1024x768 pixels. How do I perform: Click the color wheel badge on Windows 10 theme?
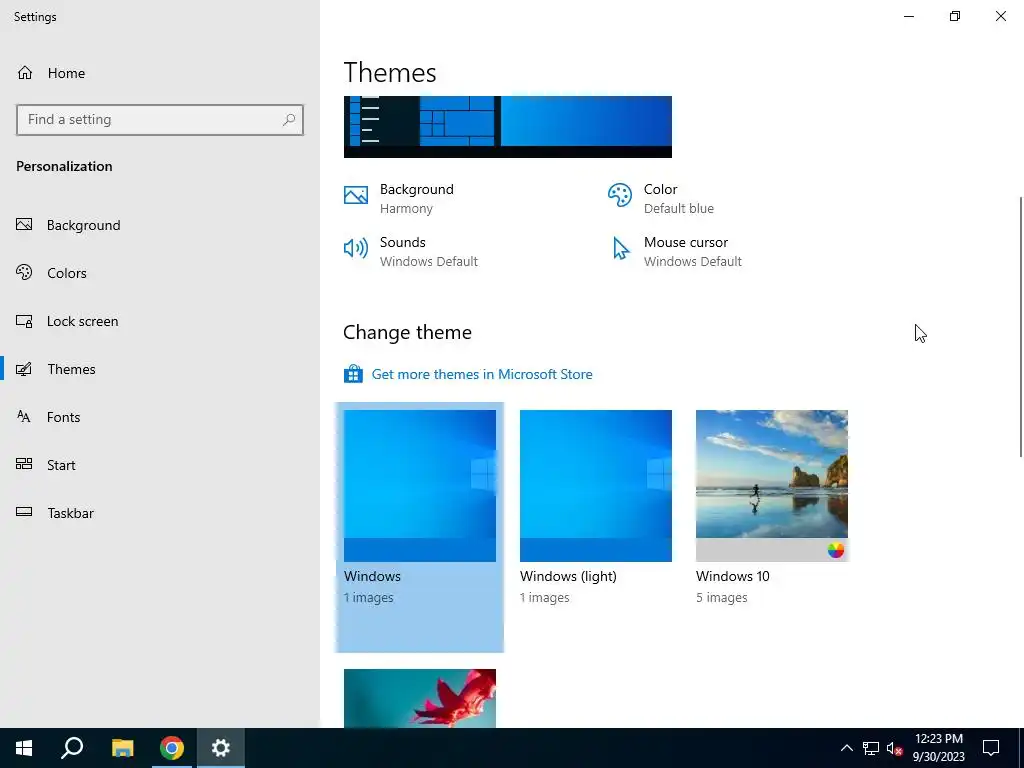click(836, 550)
